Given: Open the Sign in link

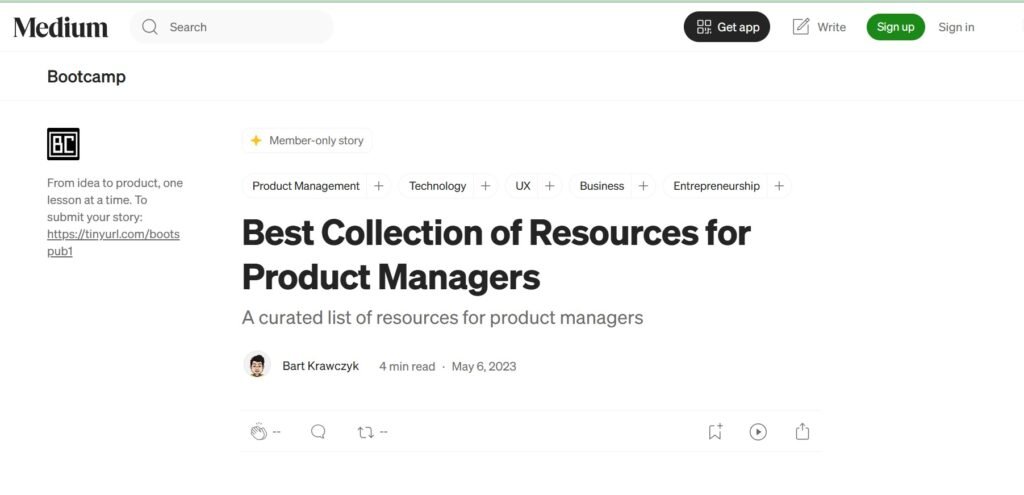Looking at the screenshot, I should tap(956, 27).
